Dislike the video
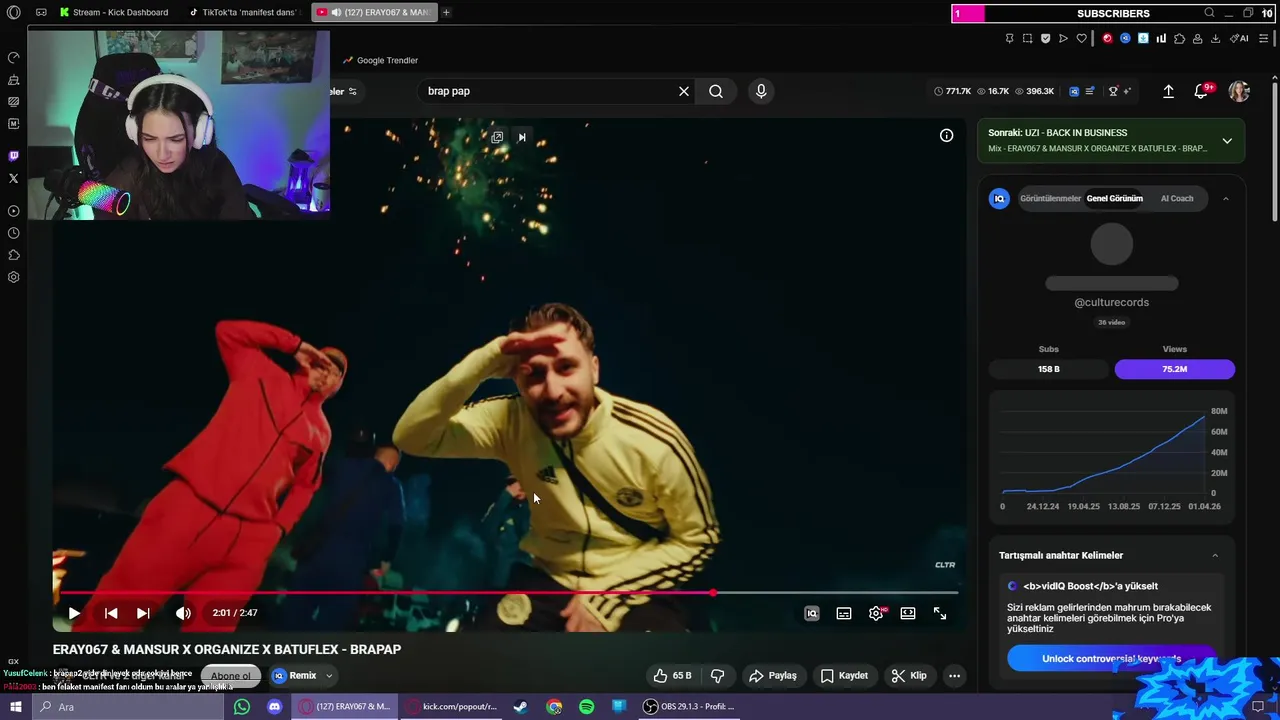 pyautogui.click(x=717, y=676)
